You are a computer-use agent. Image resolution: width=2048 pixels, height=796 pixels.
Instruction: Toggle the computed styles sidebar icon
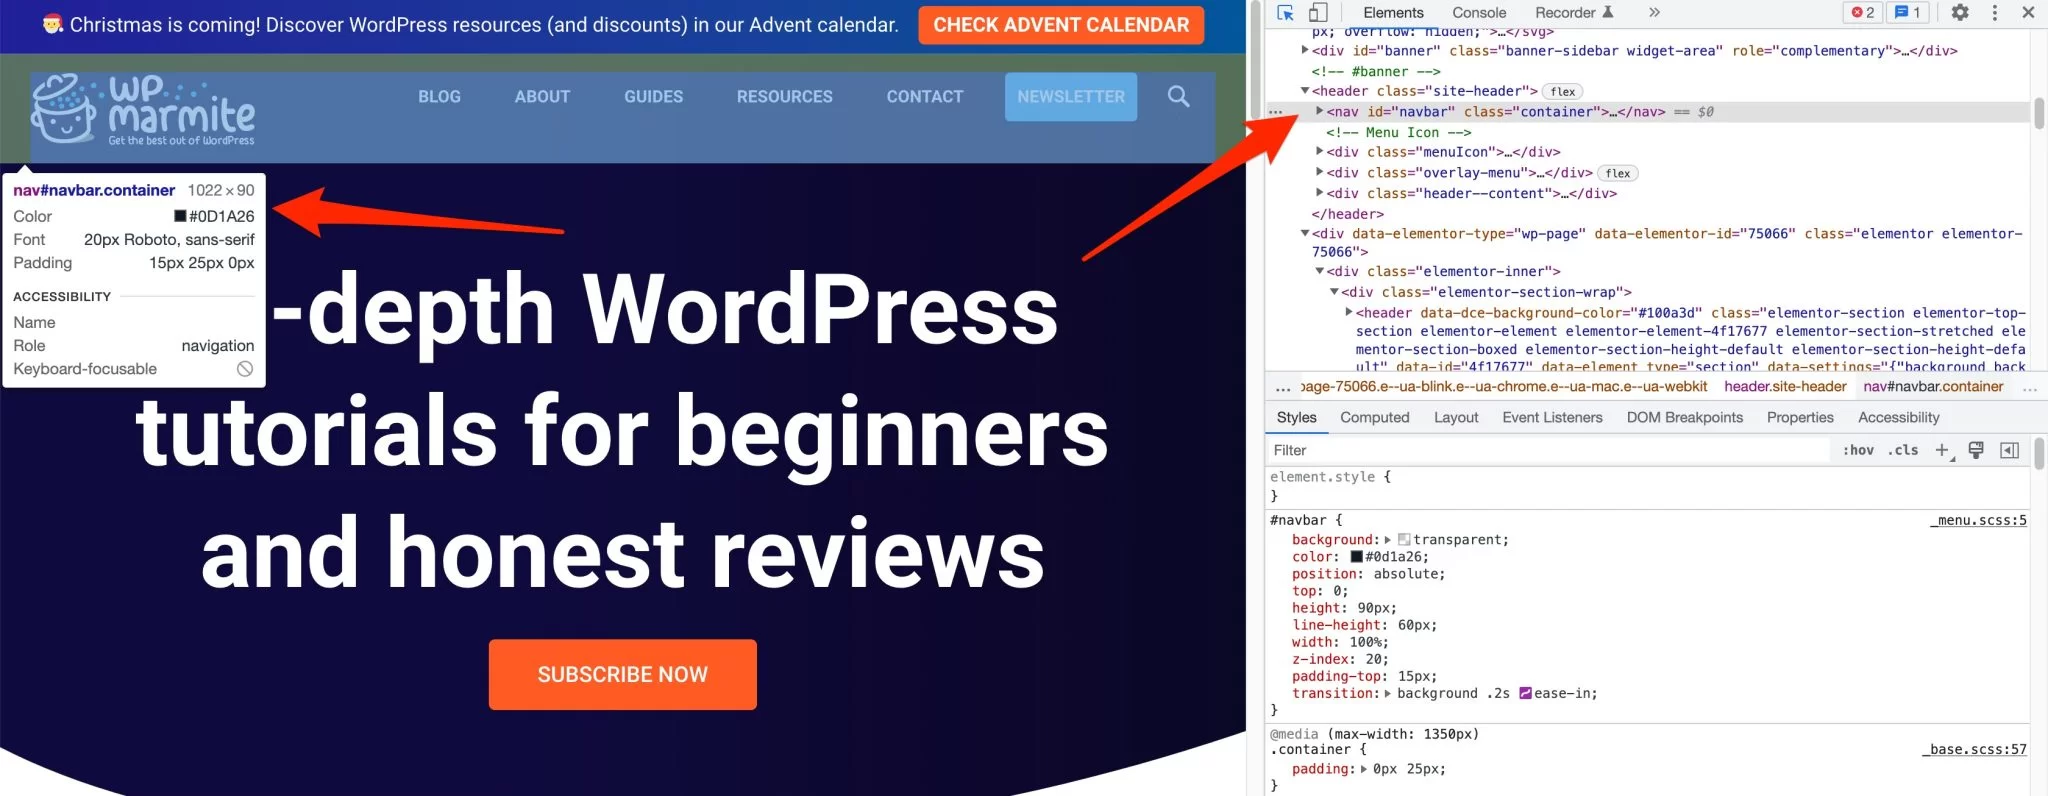point(2009,451)
